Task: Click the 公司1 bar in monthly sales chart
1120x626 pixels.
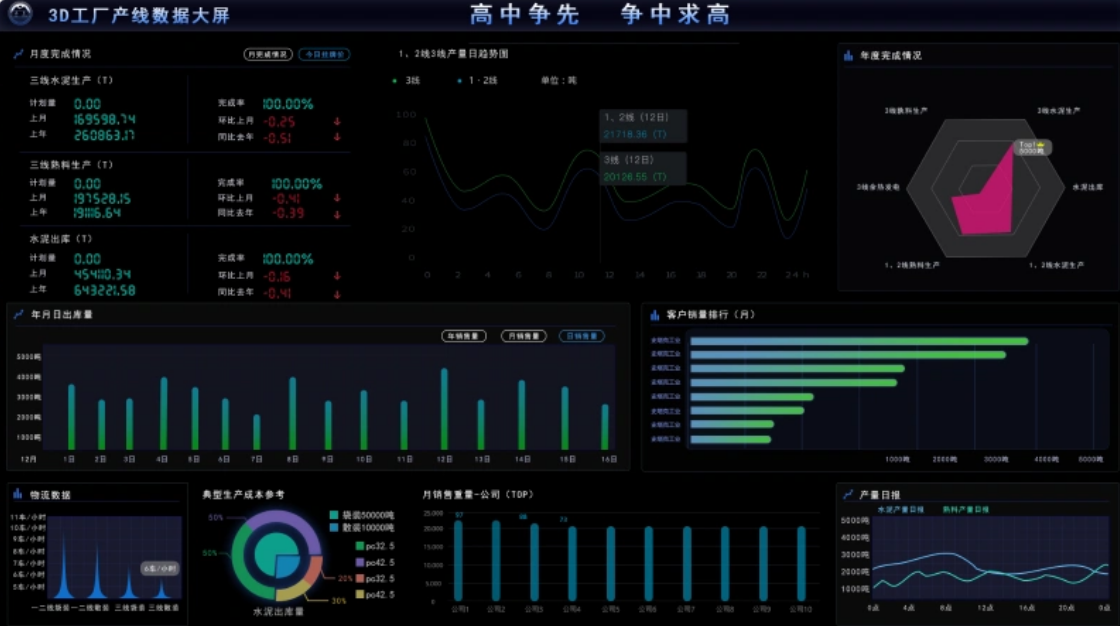Action: [x=459, y=561]
